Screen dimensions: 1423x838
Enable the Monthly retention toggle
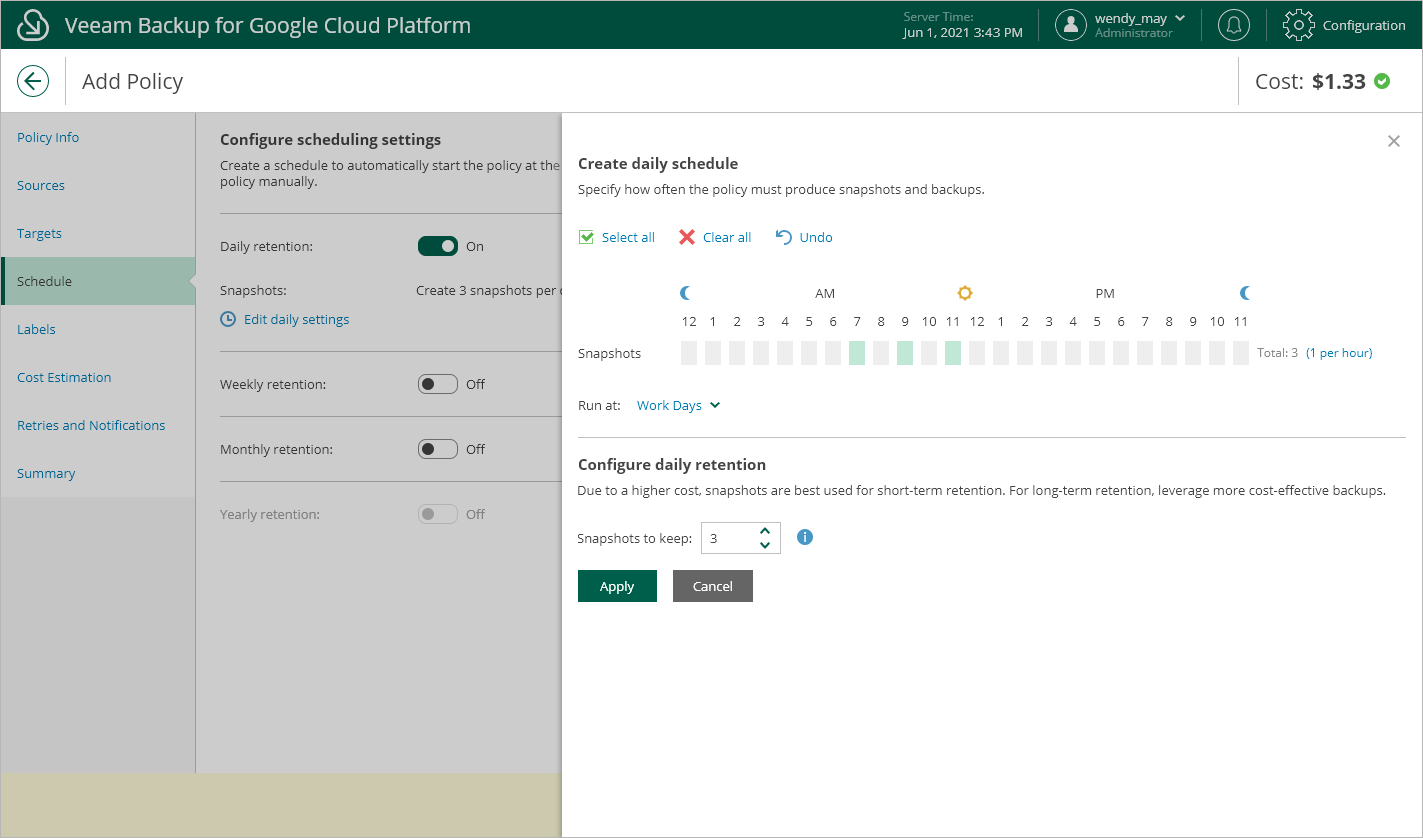(437, 449)
